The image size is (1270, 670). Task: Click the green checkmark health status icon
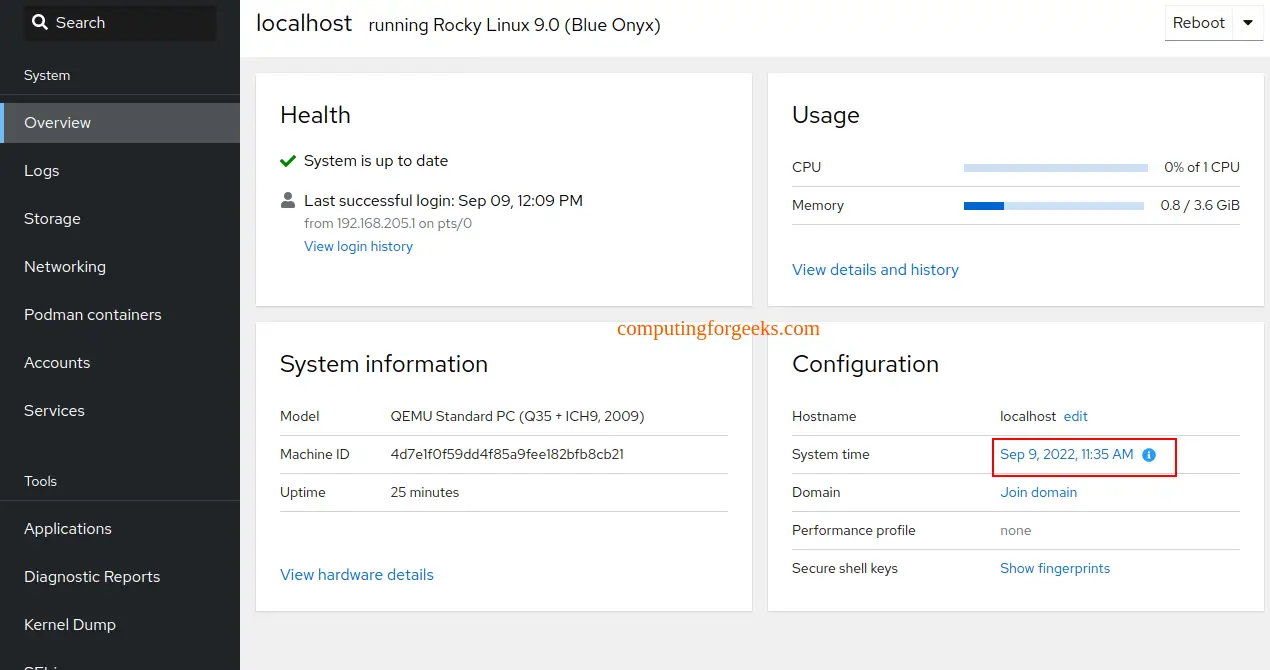(x=288, y=160)
